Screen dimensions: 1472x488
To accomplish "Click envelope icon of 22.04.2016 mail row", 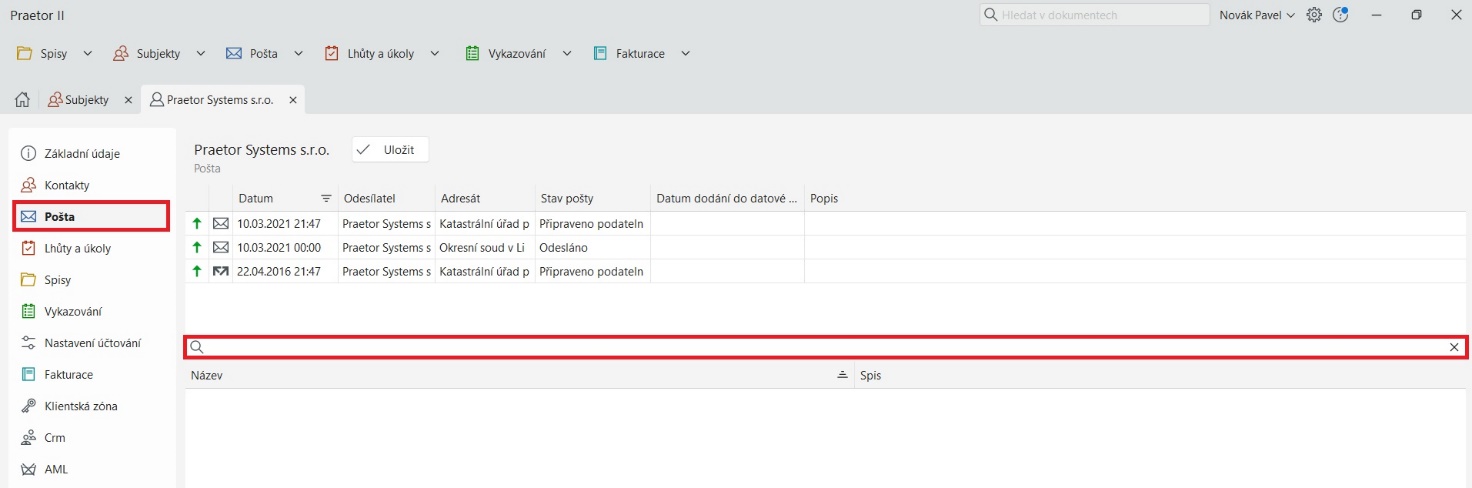I will pyautogui.click(x=221, y=271).
